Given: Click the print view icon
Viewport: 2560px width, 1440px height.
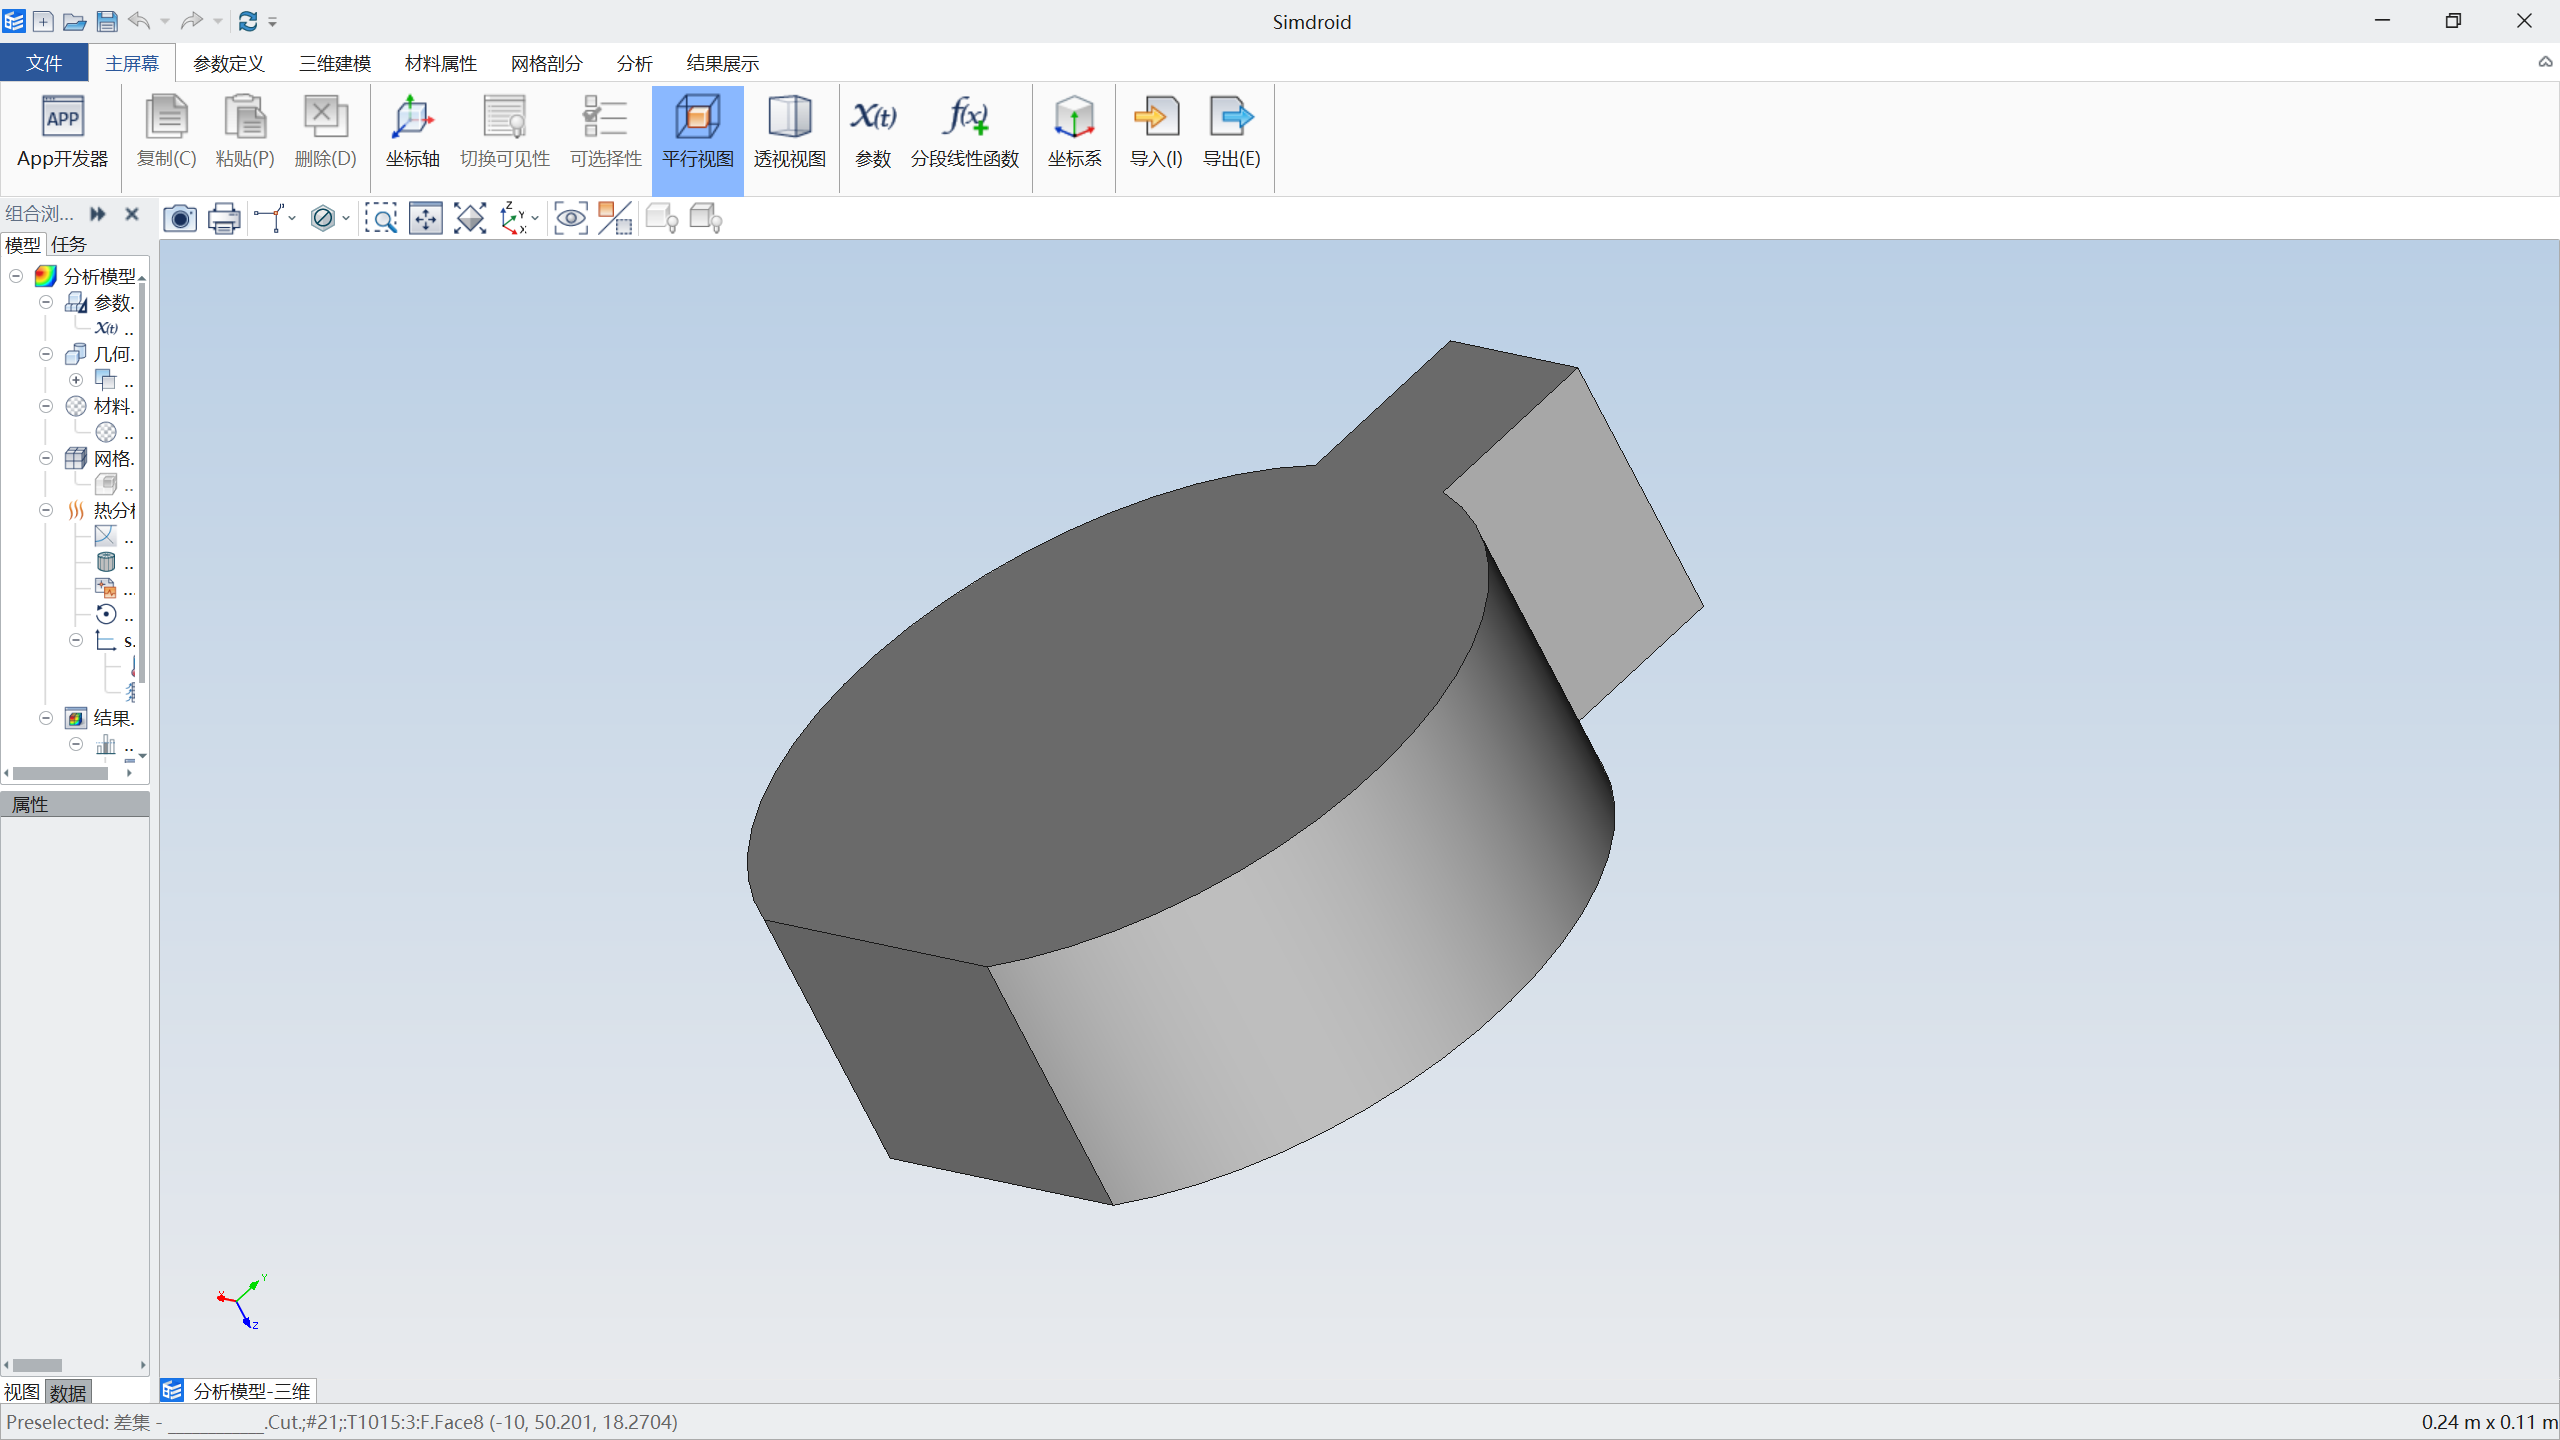Looking at the screenshot, I should (x=224, y=218).
